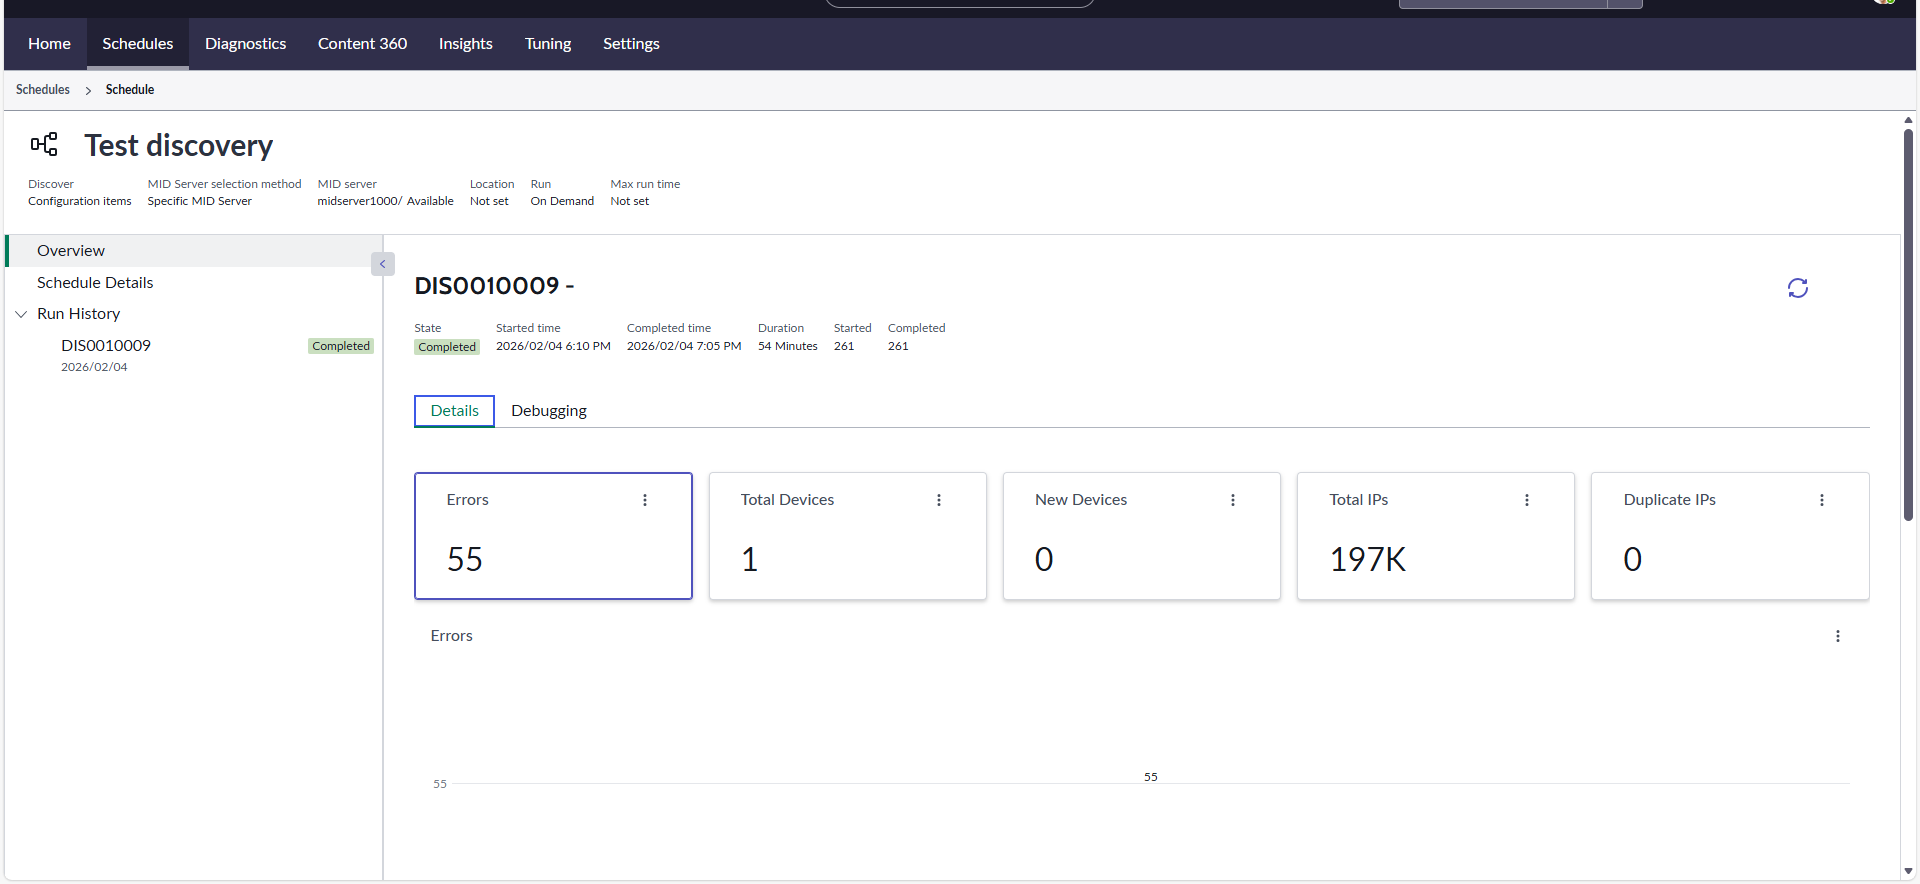Open the New Devices card options menu

pos(1233,500)
